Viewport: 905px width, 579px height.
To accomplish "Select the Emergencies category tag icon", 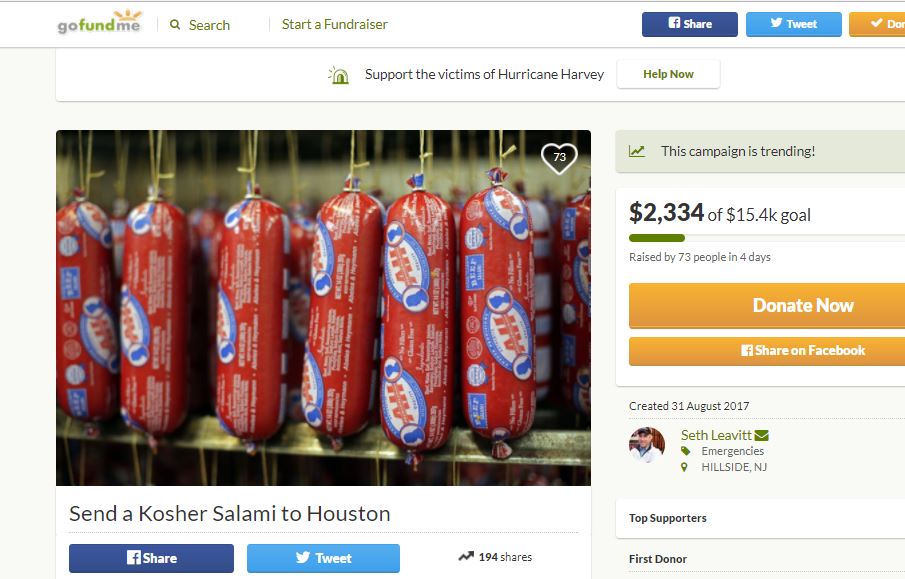I will (683, 451).
